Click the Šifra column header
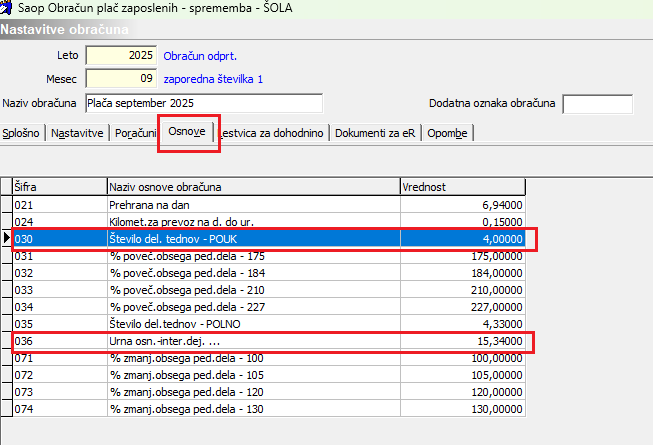 [x=60, y=187]
